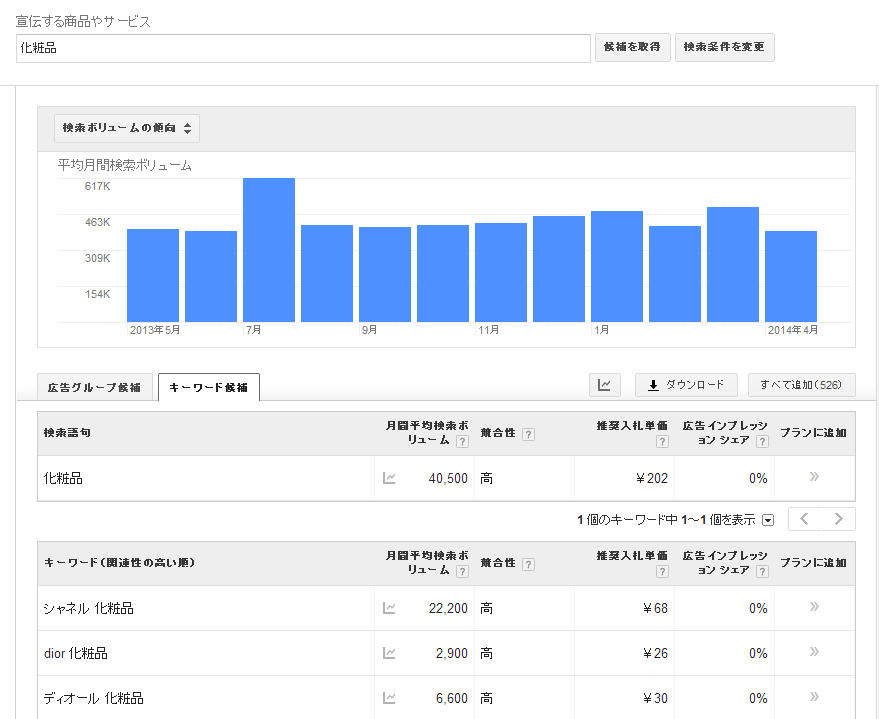Click the ディオール 化粧品 keyword text
This screenshot has height=719, width=879.
[x=94, y=698]
